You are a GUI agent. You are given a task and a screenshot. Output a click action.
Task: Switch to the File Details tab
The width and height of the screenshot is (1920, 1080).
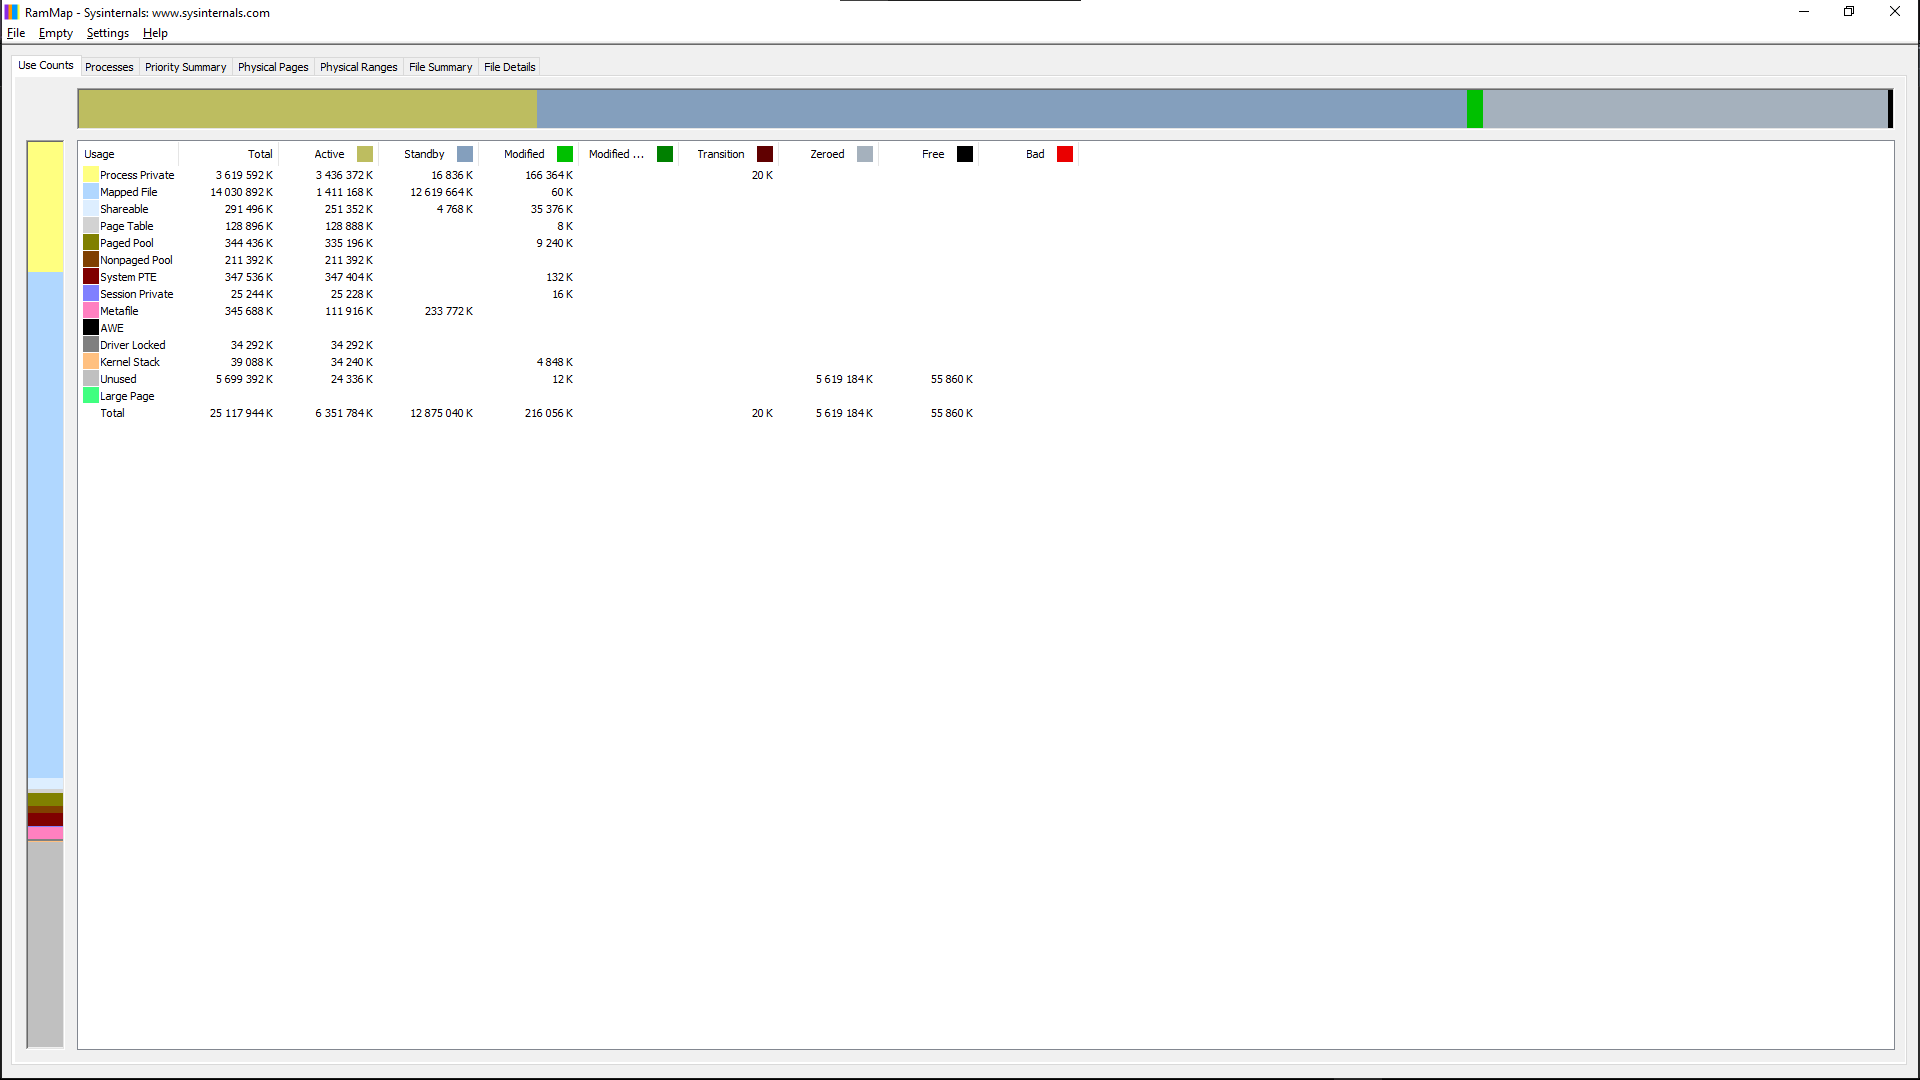pos(510,67)
